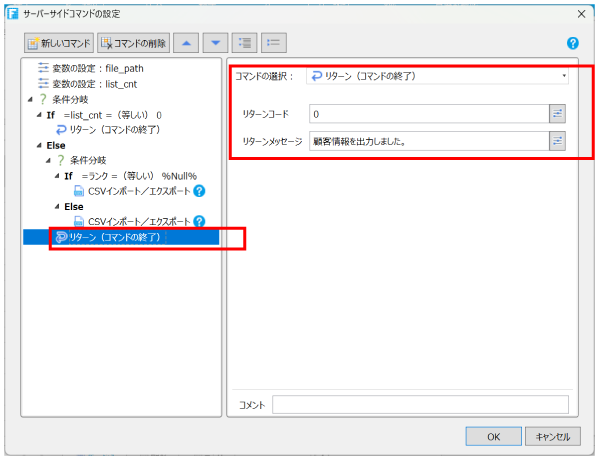The width and height of the screenshot is (600, 459).
Task: Click the コメント input field
Action: pos(421,405)
